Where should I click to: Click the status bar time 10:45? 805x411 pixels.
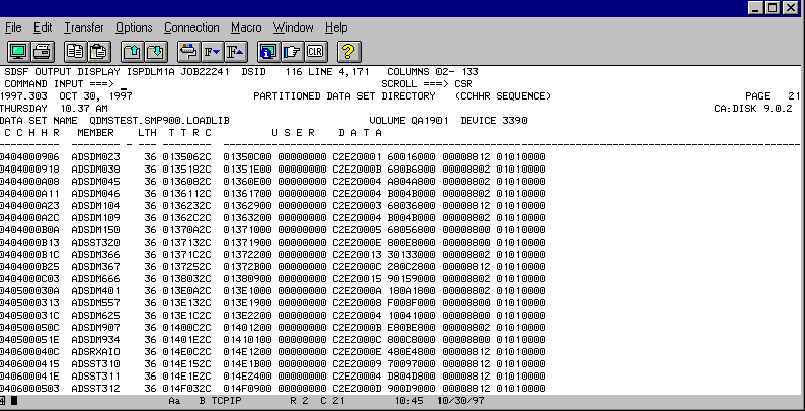coord(409,401)
